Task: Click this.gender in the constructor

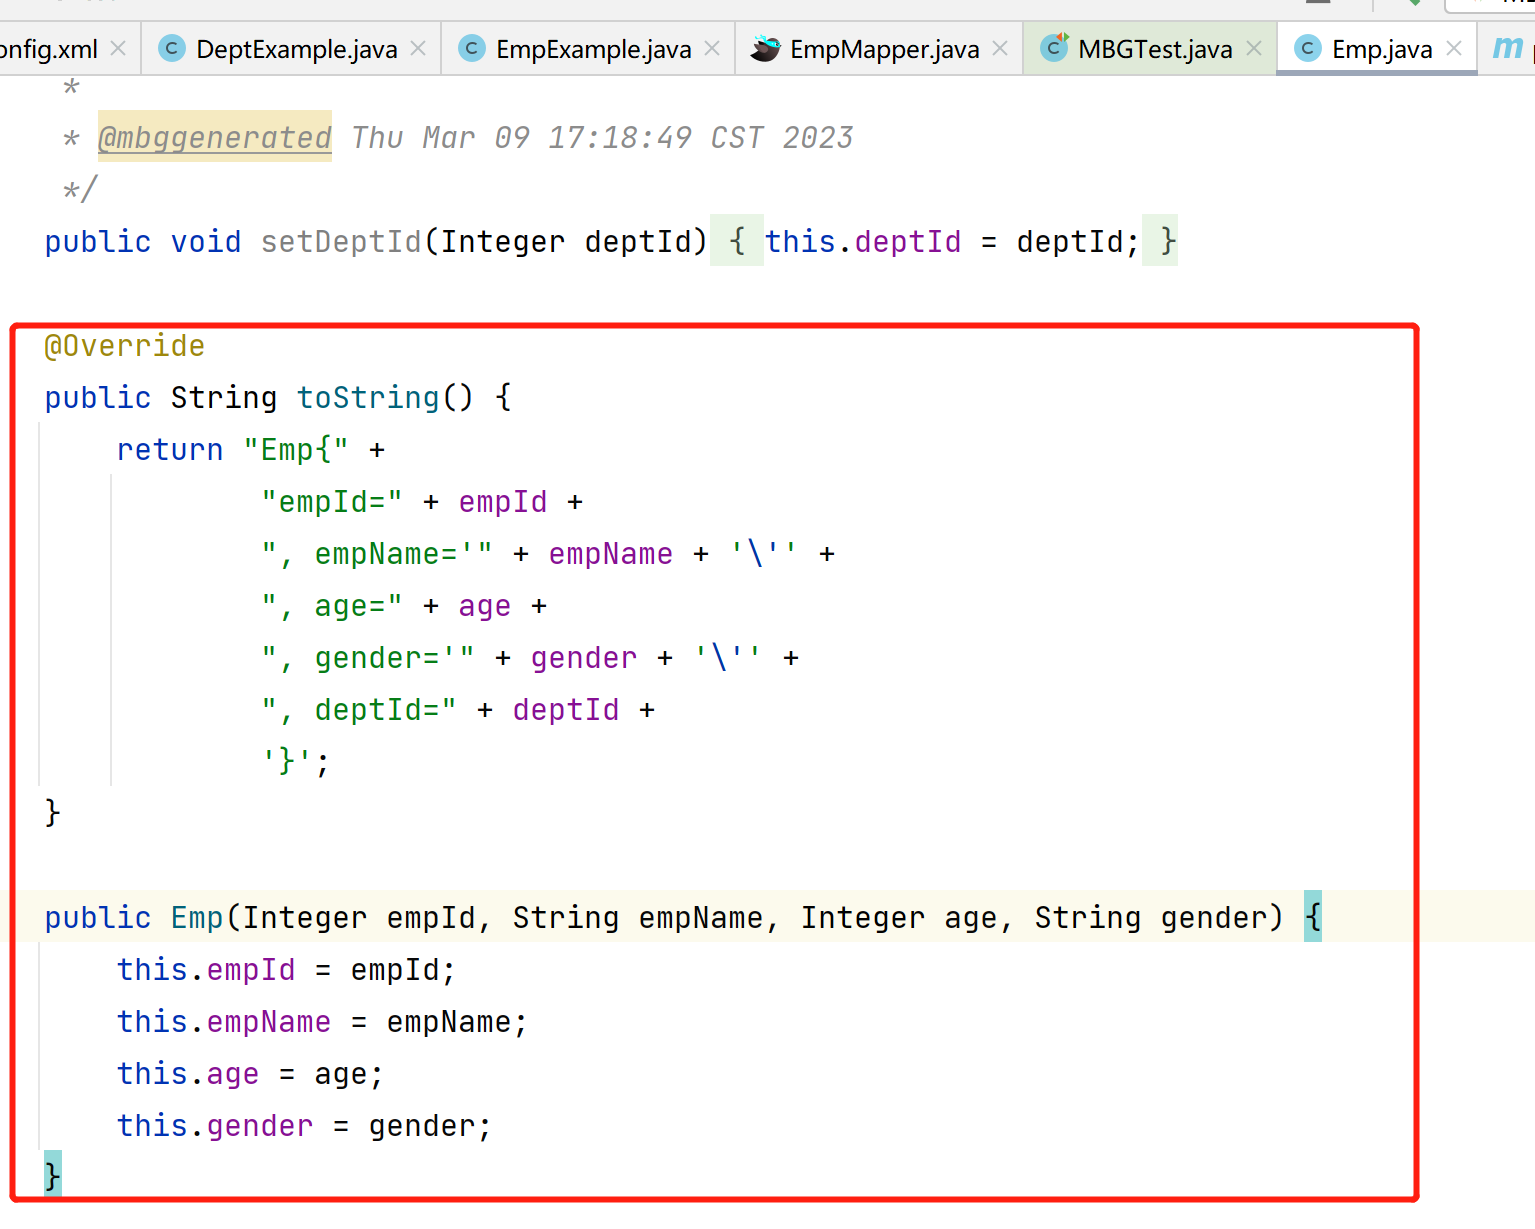Action: click(215, 1126)
